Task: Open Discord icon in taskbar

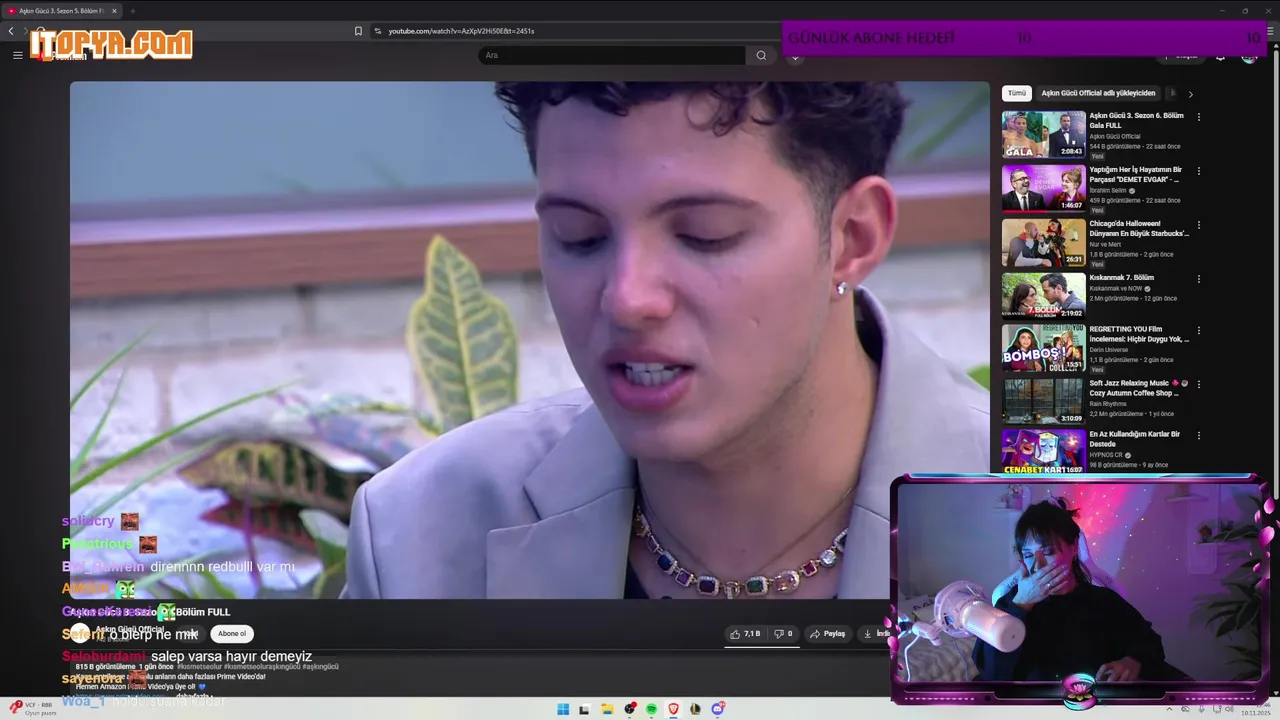Action: click(x=717, y=709)
